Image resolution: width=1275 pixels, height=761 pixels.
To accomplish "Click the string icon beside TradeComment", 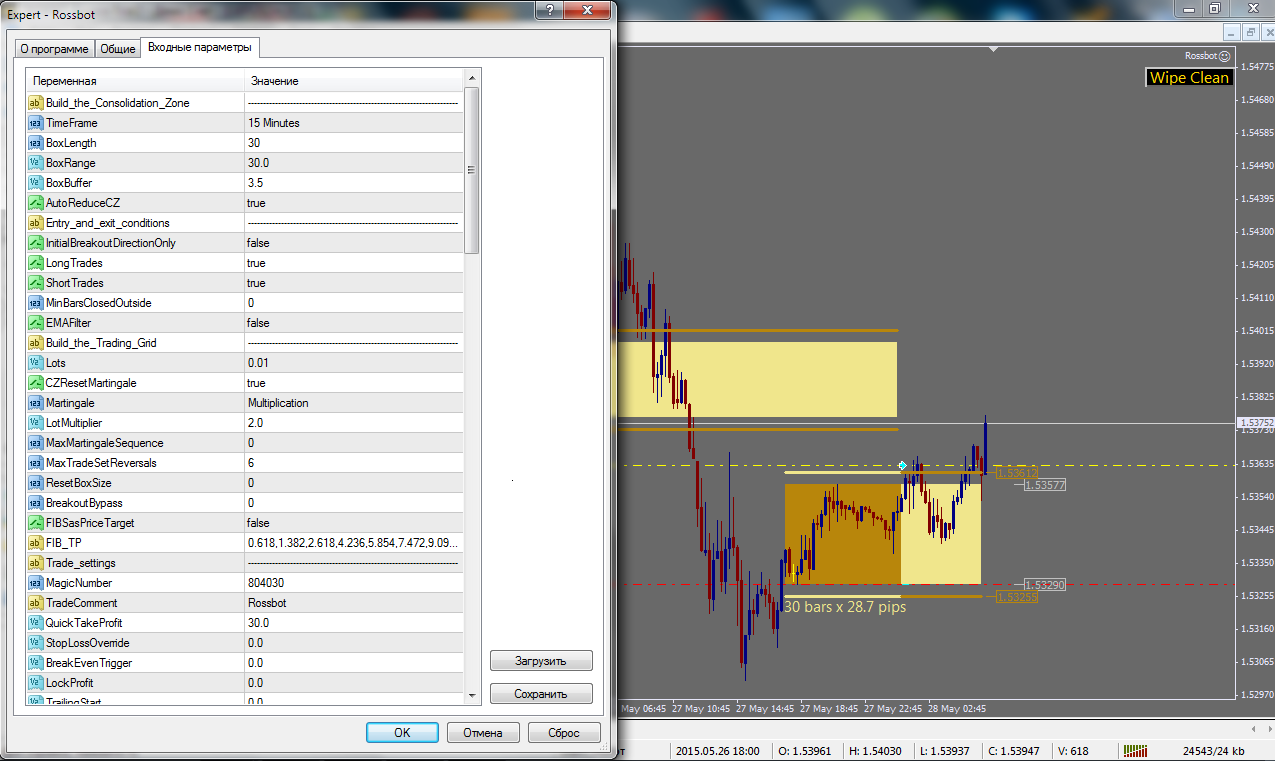I will pos(36,603).
